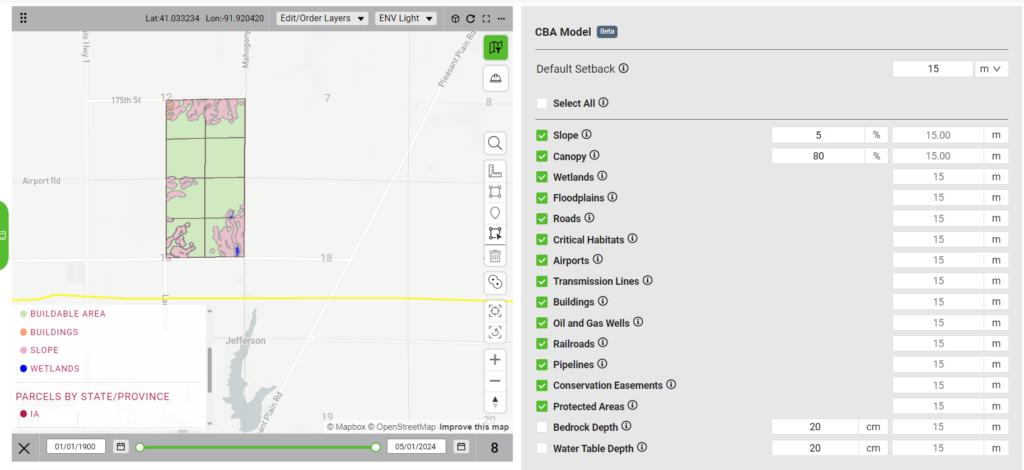This screenshot has height=470, width=1024.
Task: Click the SLOPE legend entry
Action: click(x=39, y=351)
